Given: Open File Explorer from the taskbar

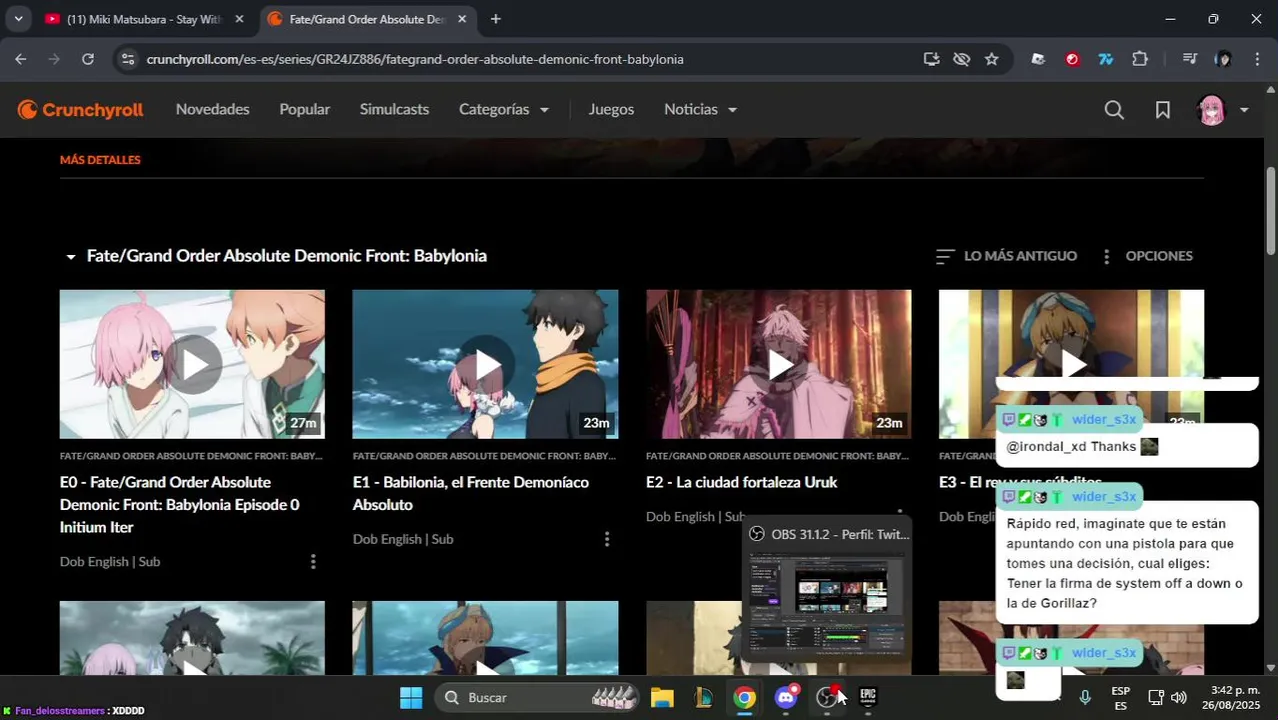Looking at the screenshot, I should click(662, 697).
